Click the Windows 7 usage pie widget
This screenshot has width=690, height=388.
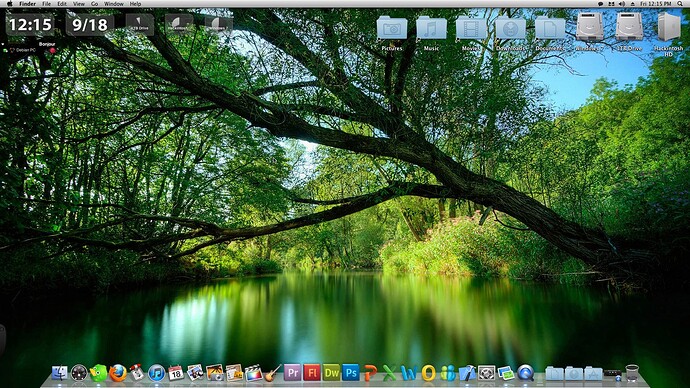pyautogui.click(x=219, y=24)
